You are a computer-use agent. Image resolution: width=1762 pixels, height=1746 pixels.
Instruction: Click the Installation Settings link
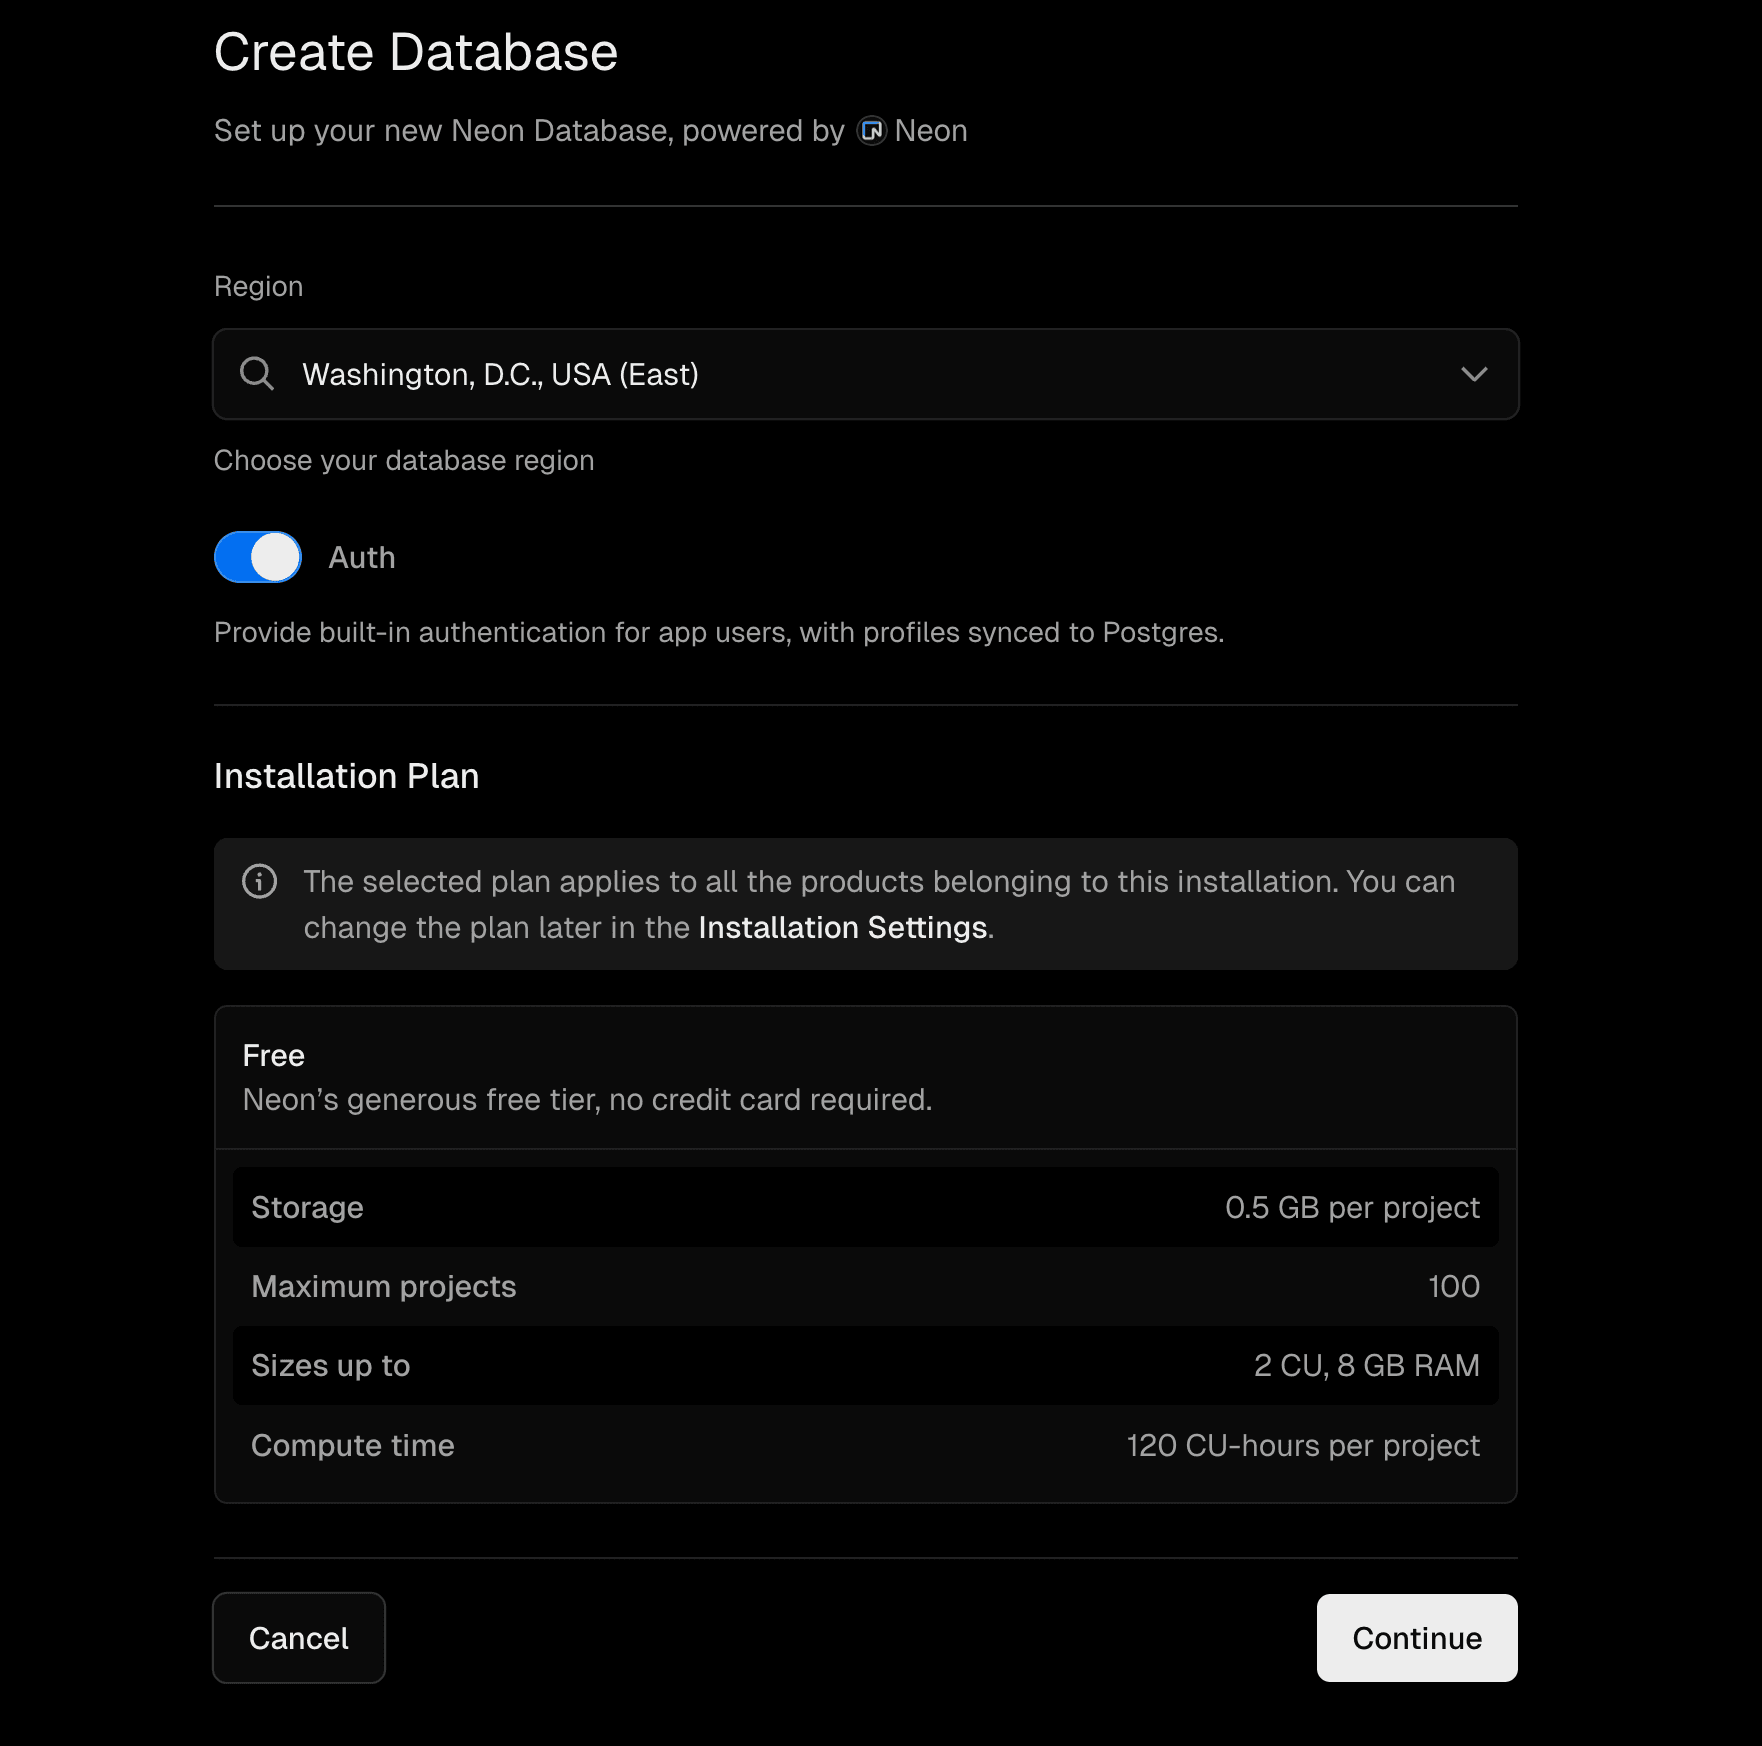tap(843, 927)
